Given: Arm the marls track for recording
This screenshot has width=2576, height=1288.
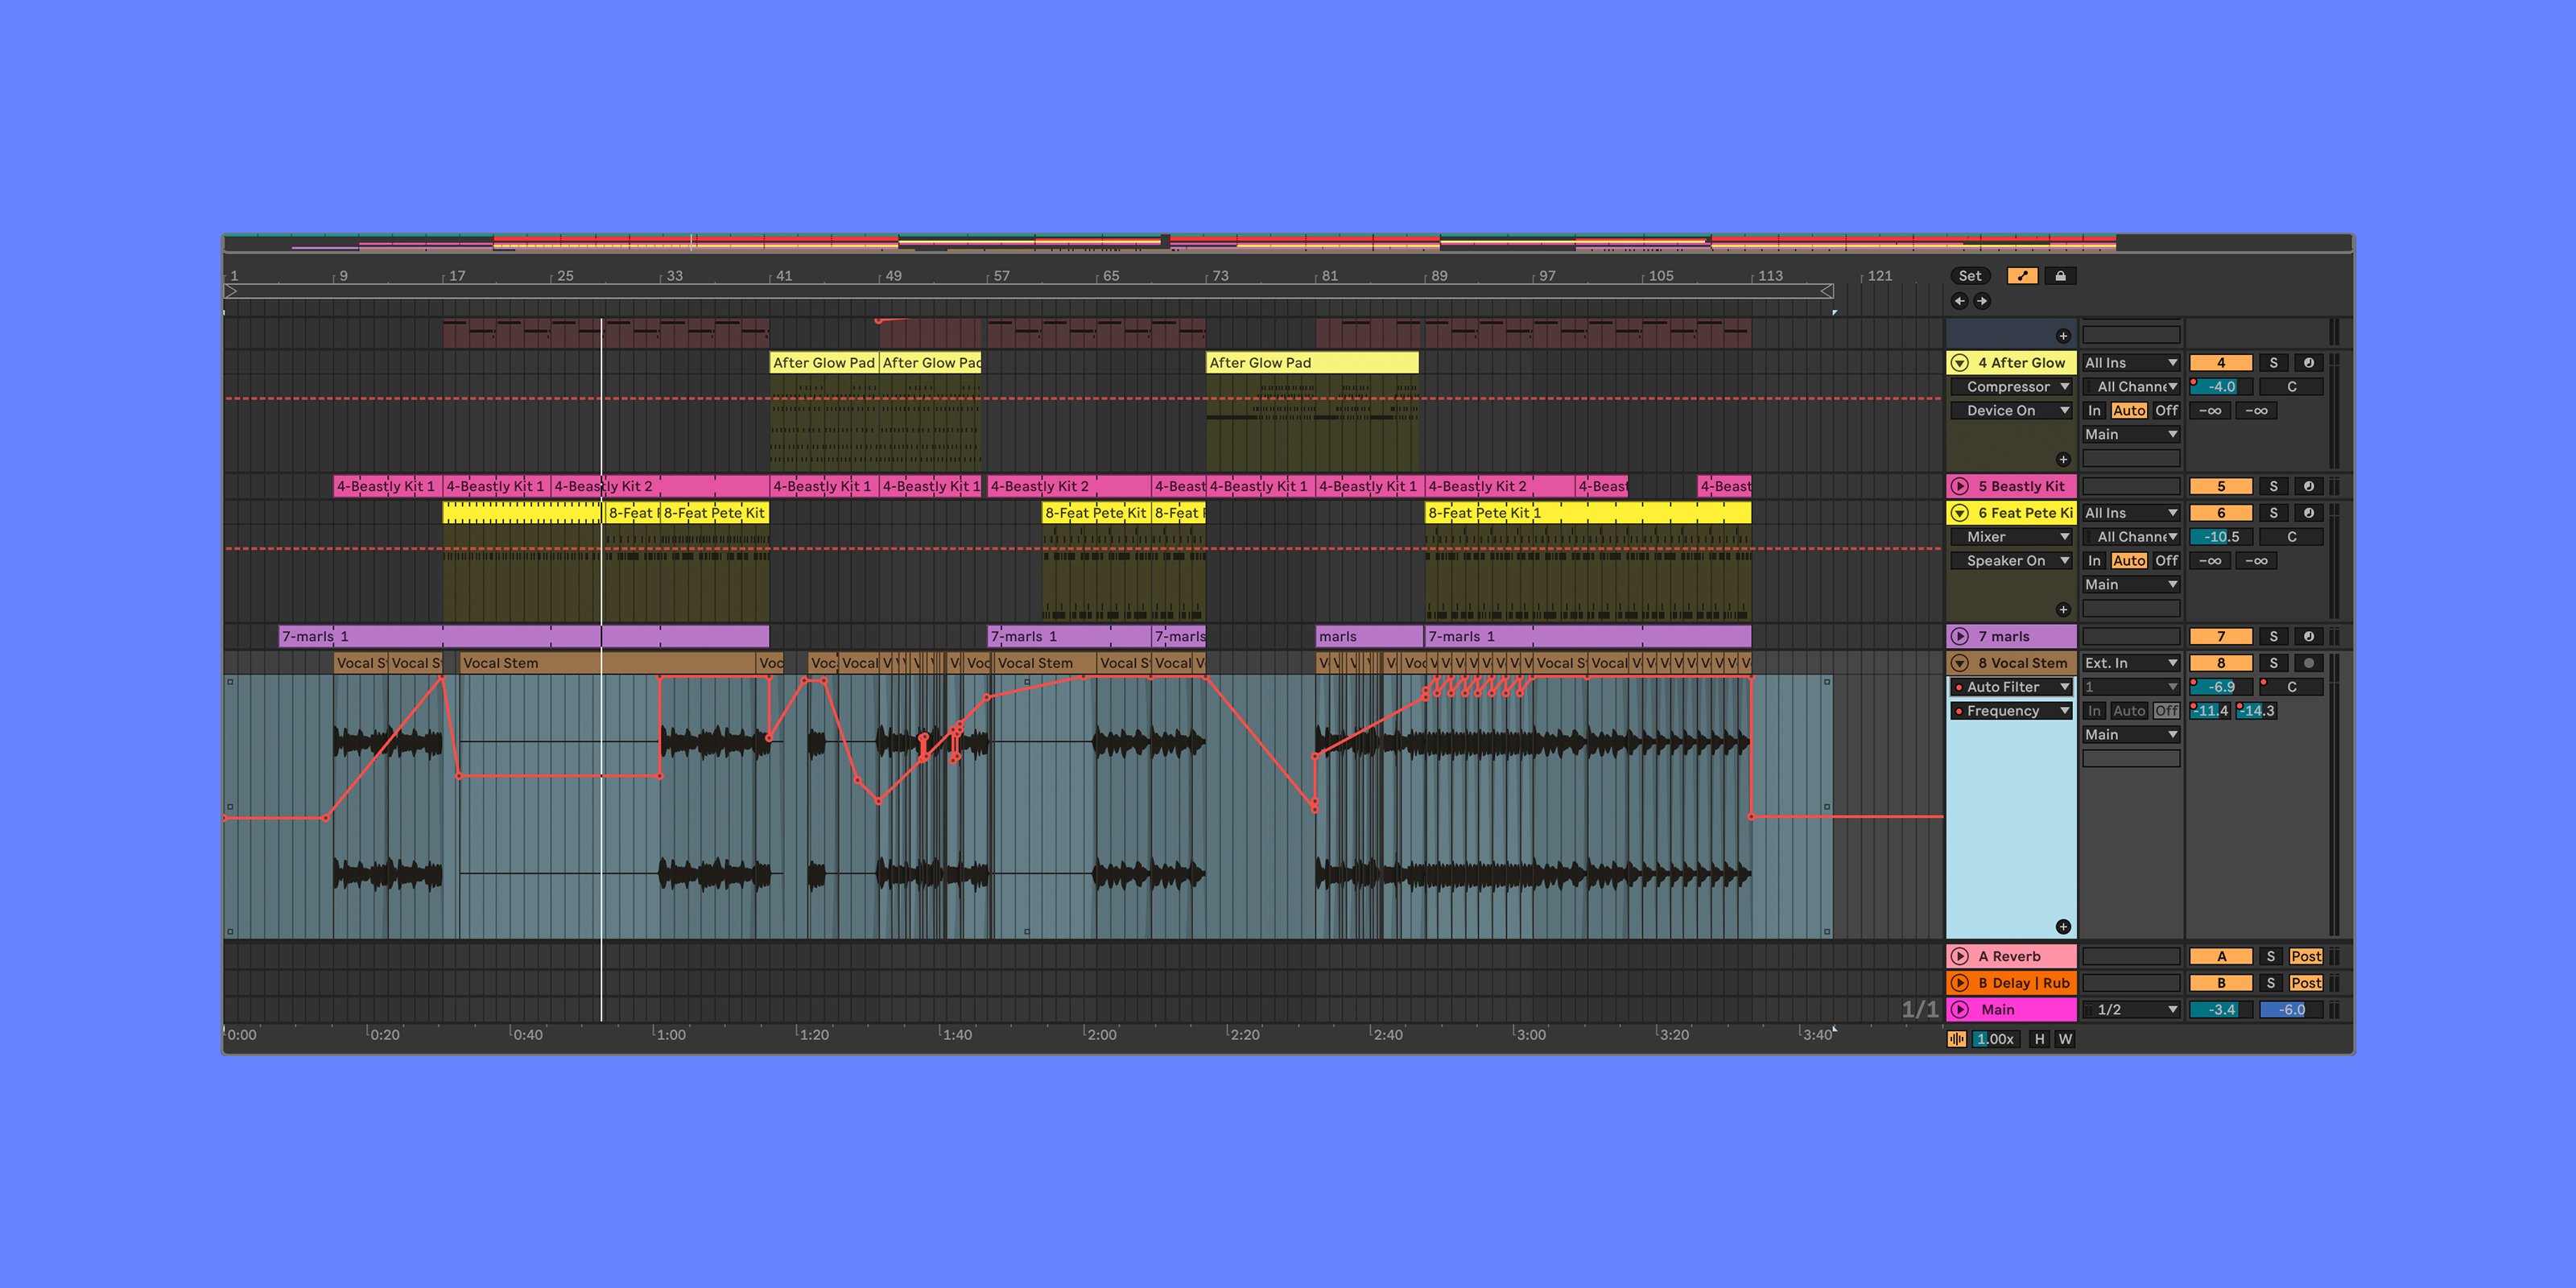Looking at the screenshot, I should 2308,636.
